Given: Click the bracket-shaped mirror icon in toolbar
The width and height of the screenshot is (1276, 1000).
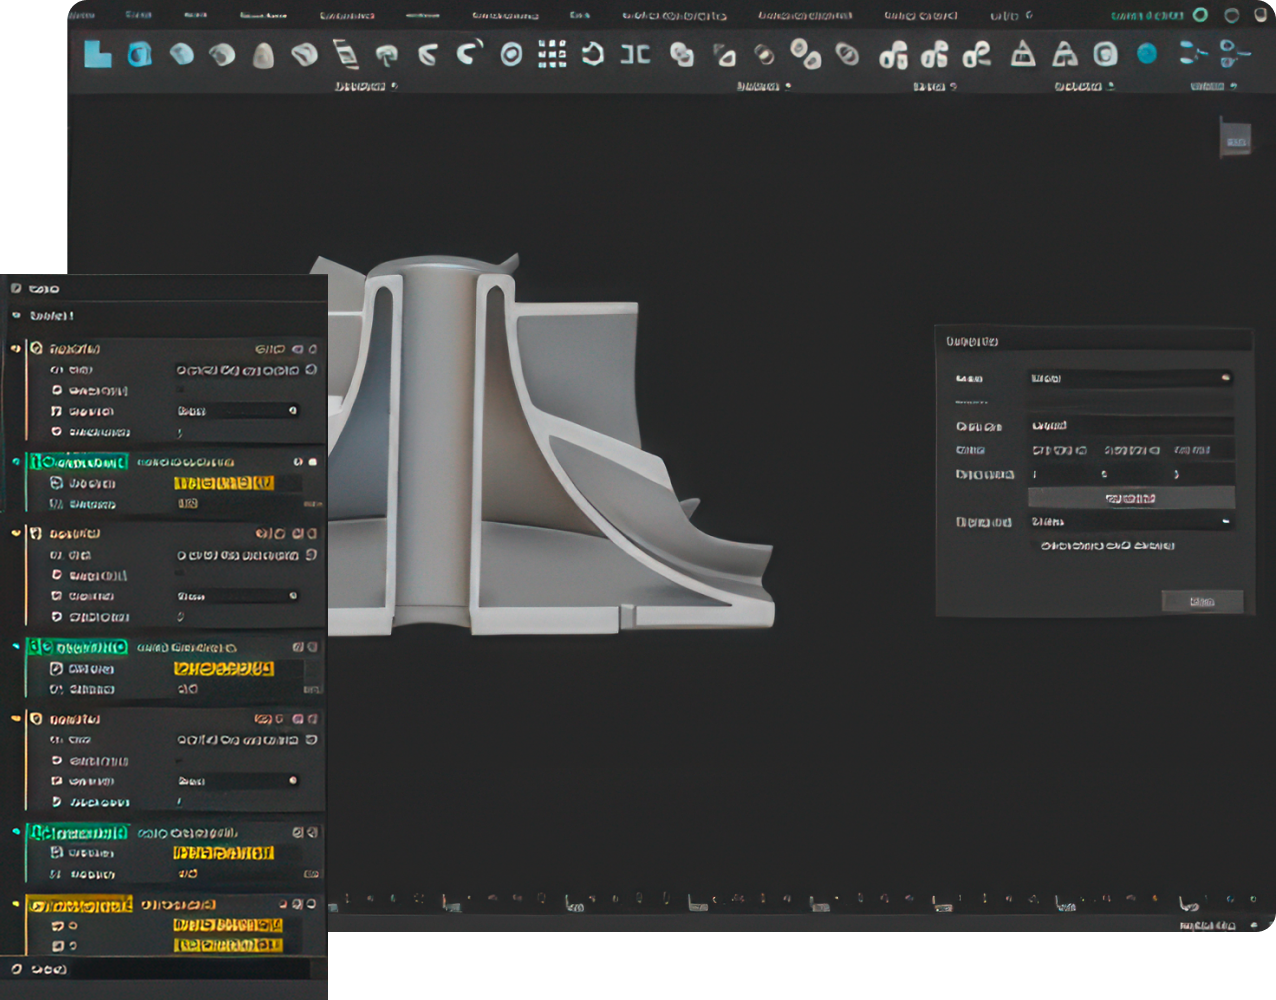Looking at the screenshot, I should (635, 54).
